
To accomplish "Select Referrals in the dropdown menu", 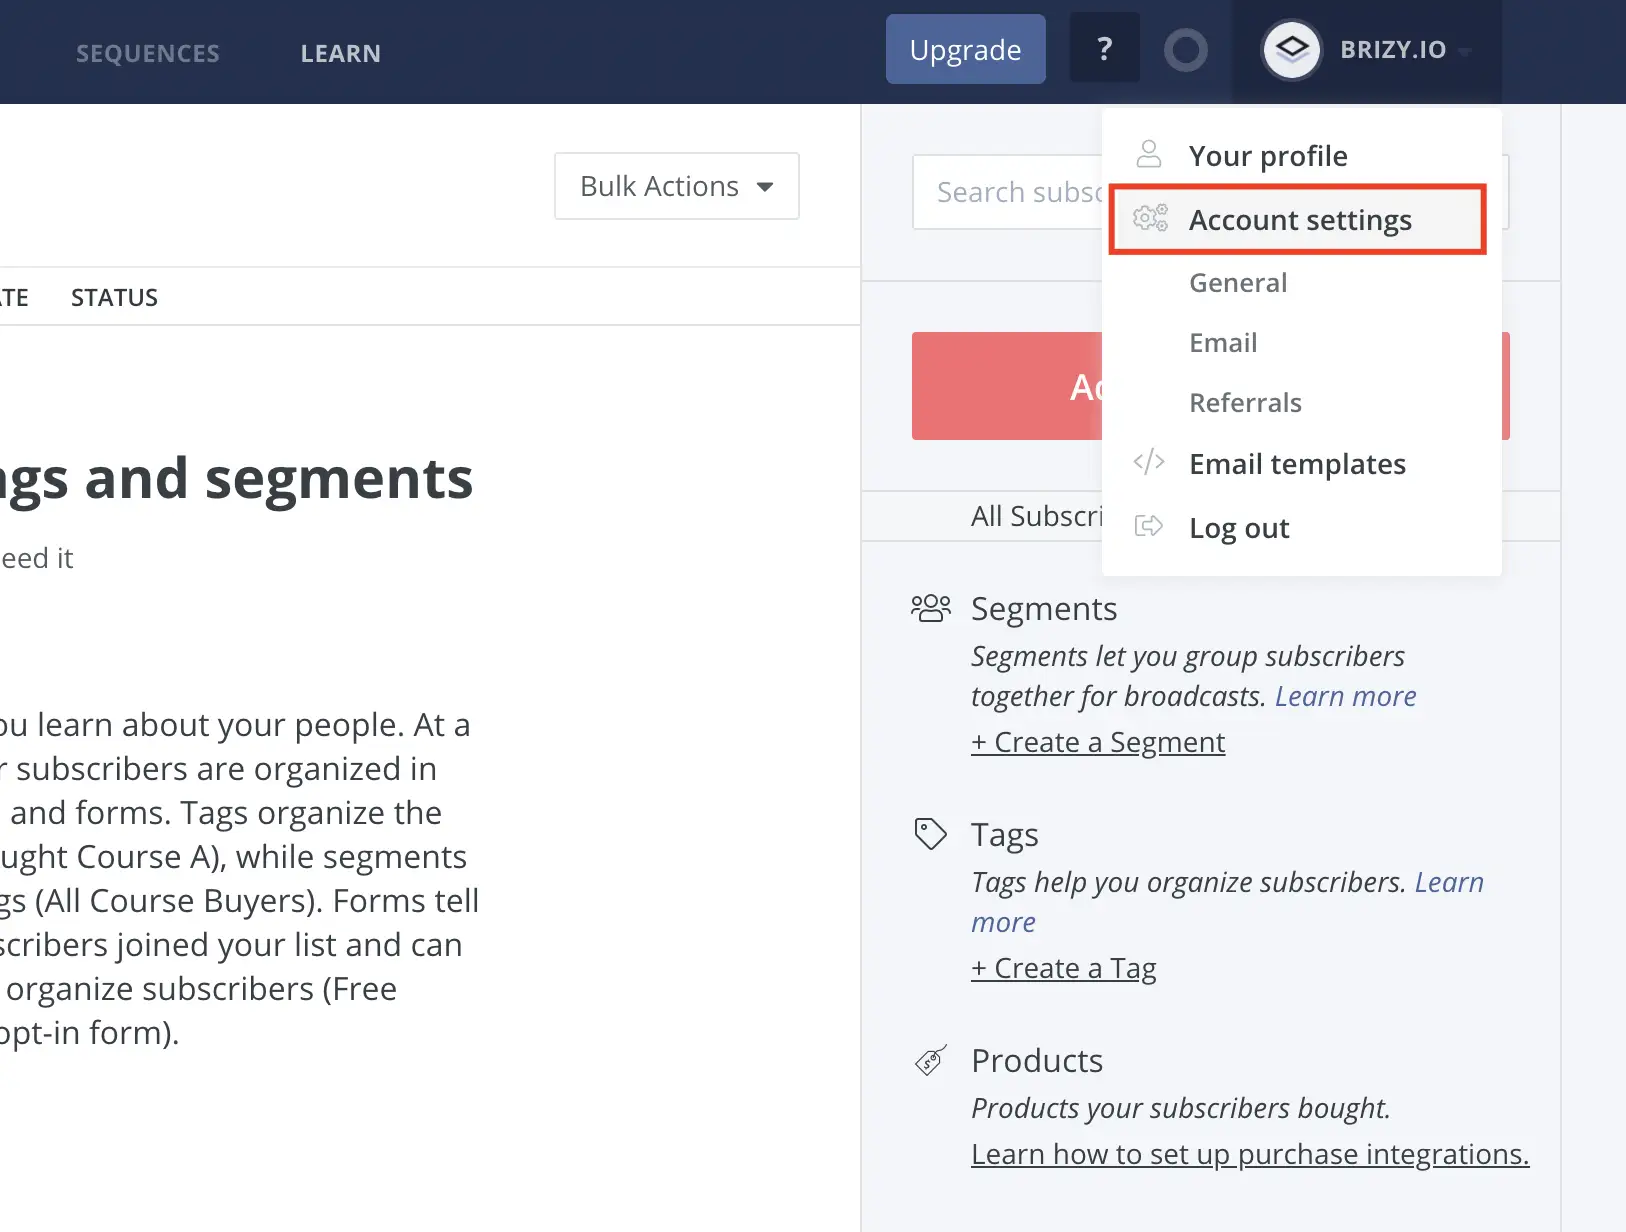I will click(1245, 402).
